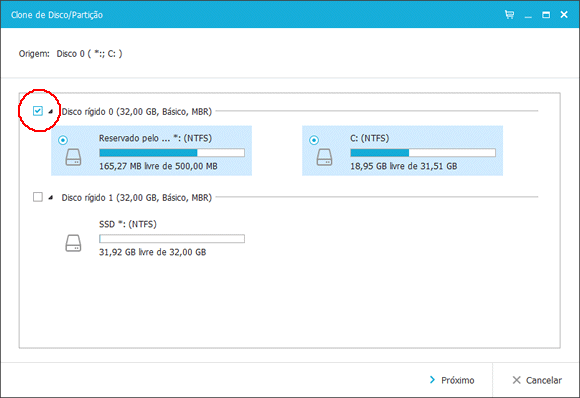Screen dimensions: 580x398
Task: Click the Reservado pelo usage bar
Action: (172, 153)
